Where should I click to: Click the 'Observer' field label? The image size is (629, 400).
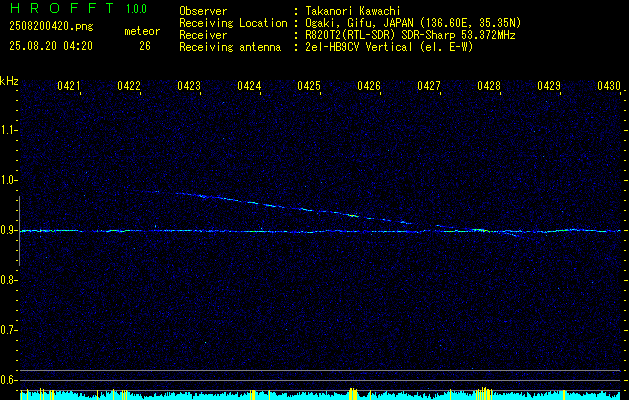click(203, 11)
